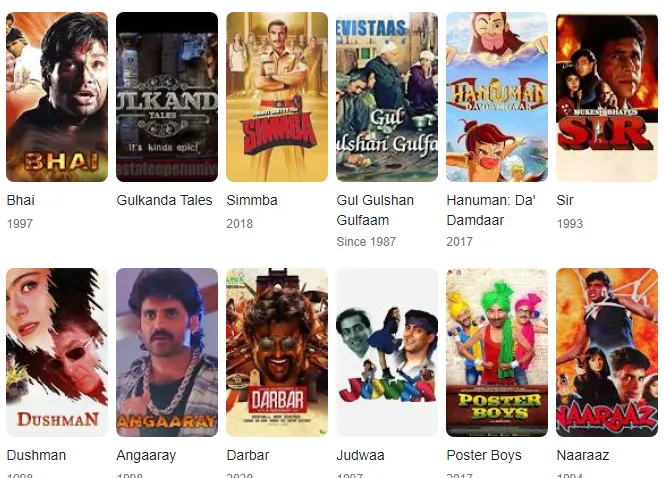Viewport: 664px width, 478px height.
Task: Open the Judwaa title link
Action: (360, 455)
